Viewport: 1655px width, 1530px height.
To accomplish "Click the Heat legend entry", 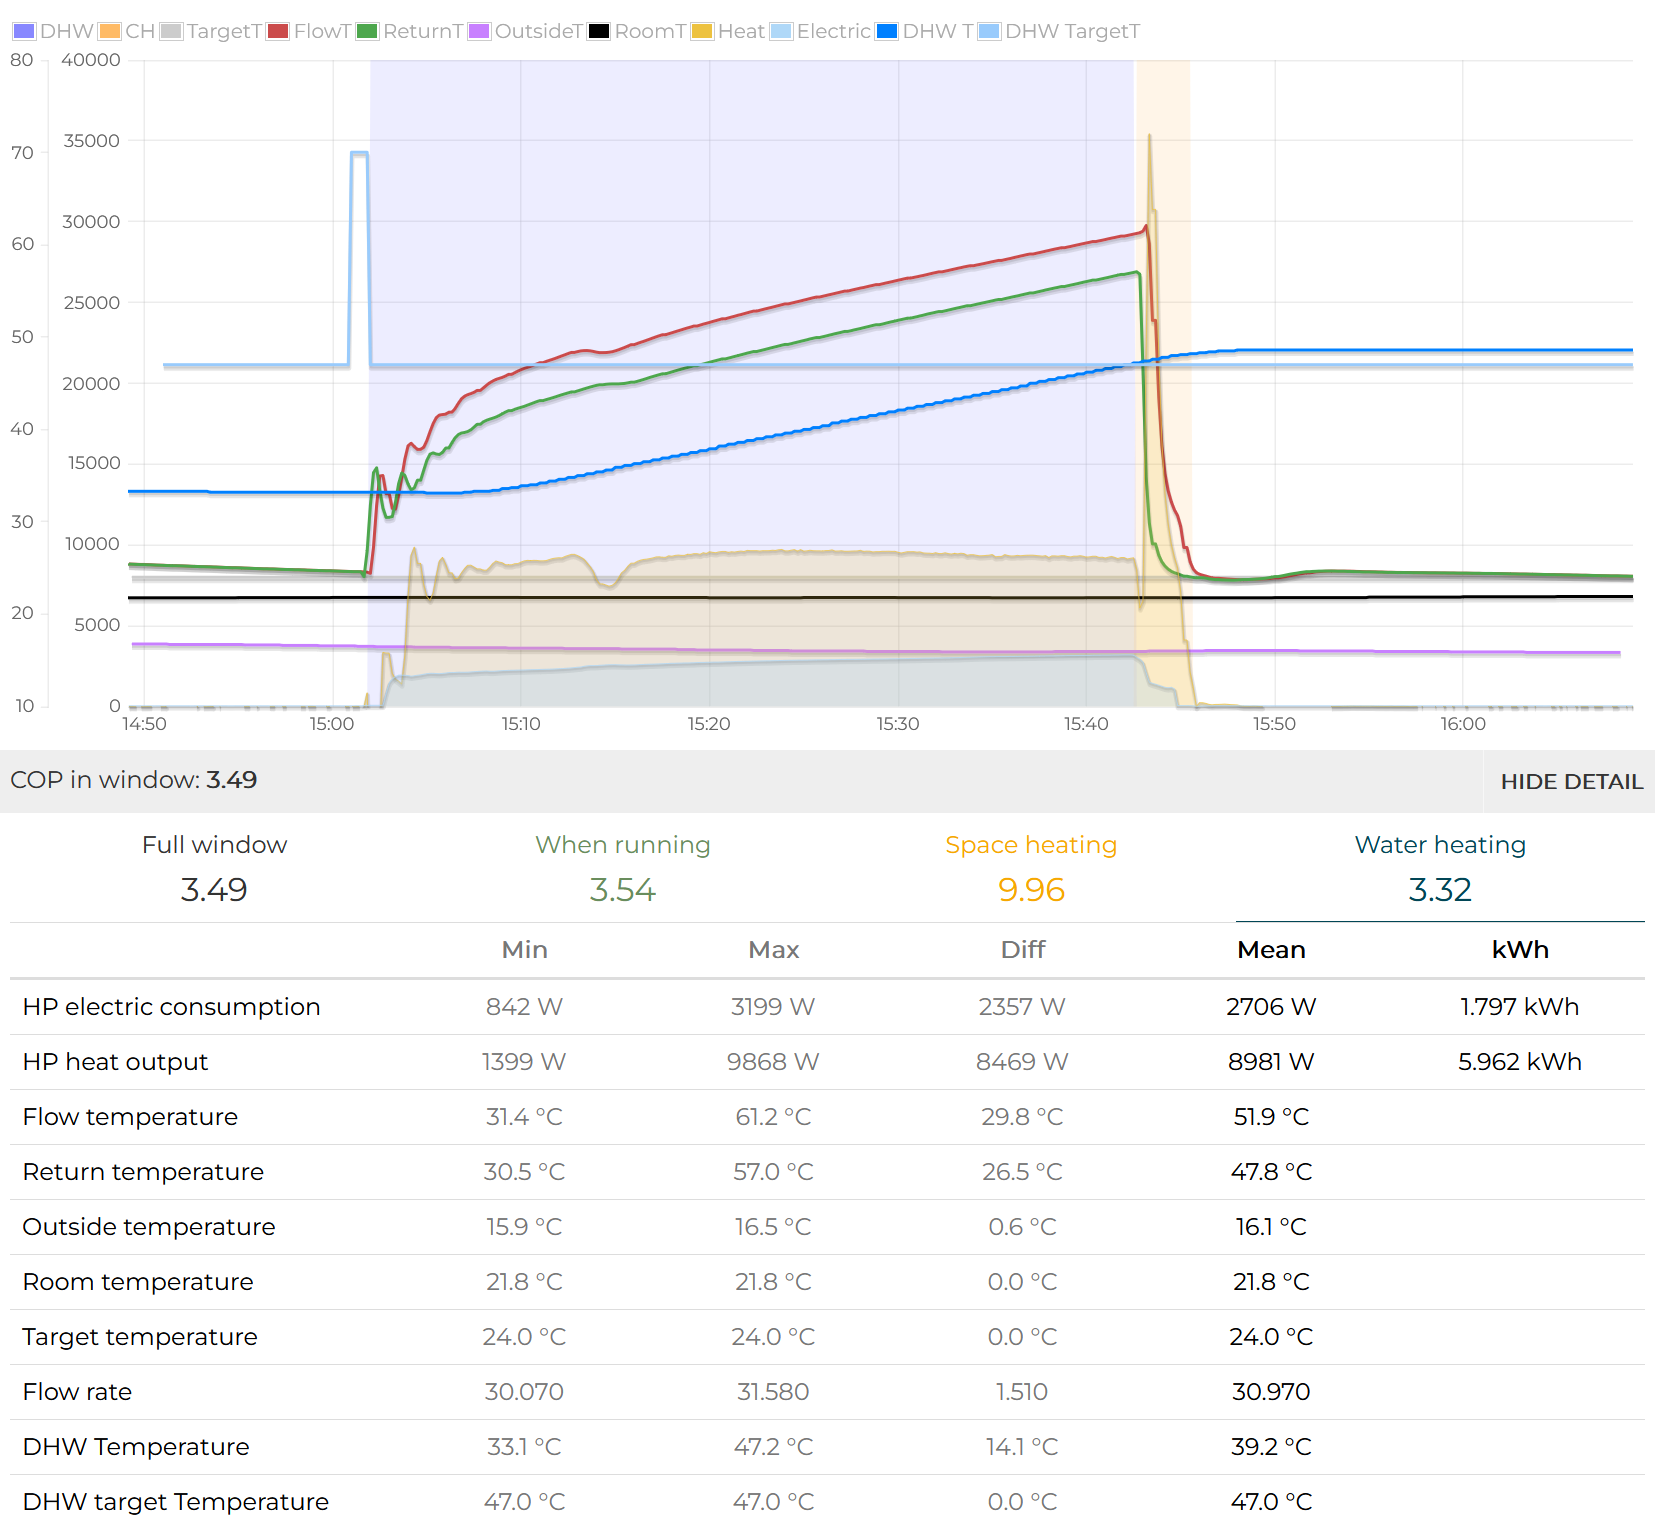I will click(729, 31).
